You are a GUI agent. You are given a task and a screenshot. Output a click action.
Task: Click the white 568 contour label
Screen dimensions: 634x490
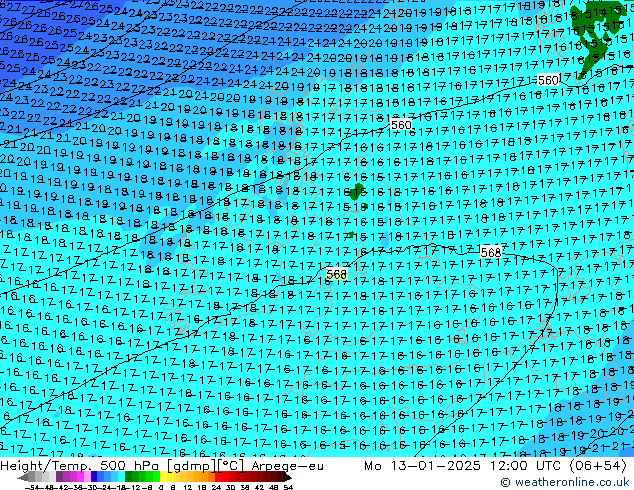(x=491, y=253)
